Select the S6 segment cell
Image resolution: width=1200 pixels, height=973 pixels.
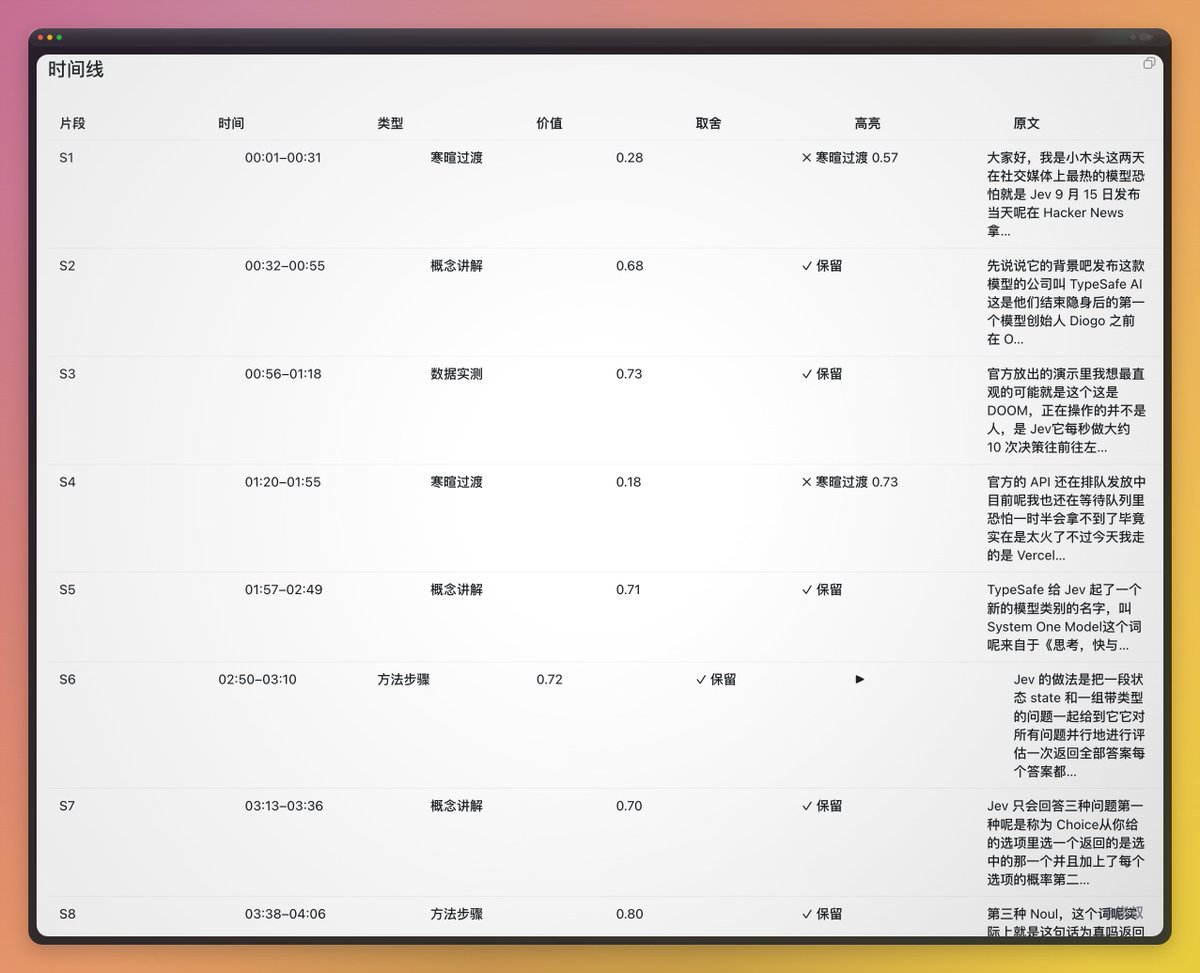pos(67,680)
